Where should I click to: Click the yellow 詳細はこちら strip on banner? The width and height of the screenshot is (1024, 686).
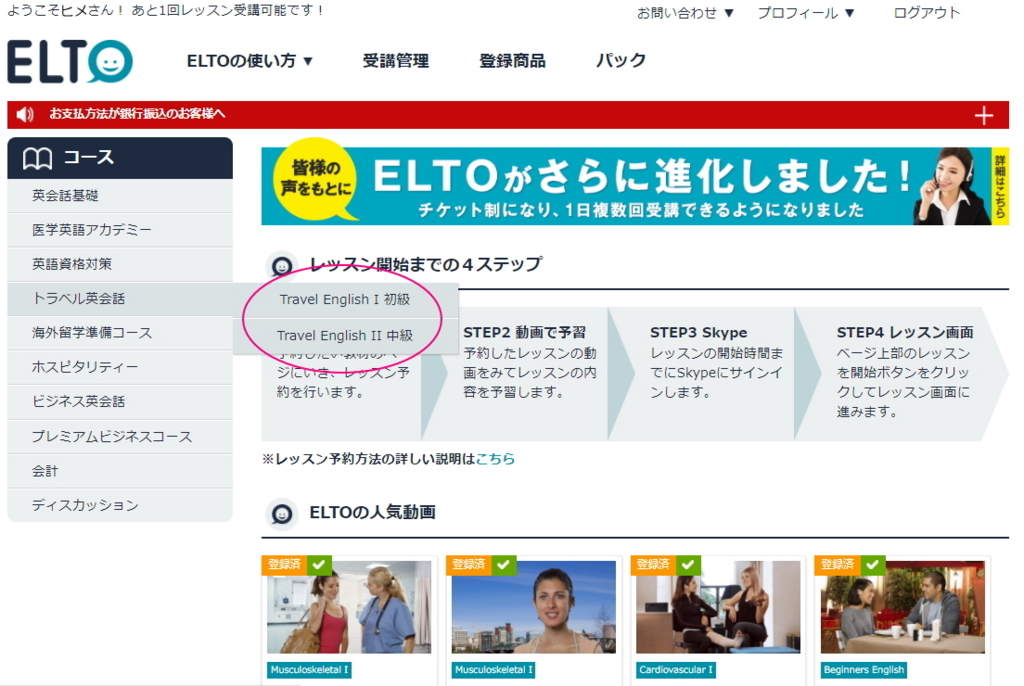click(x=1000, y=186)
